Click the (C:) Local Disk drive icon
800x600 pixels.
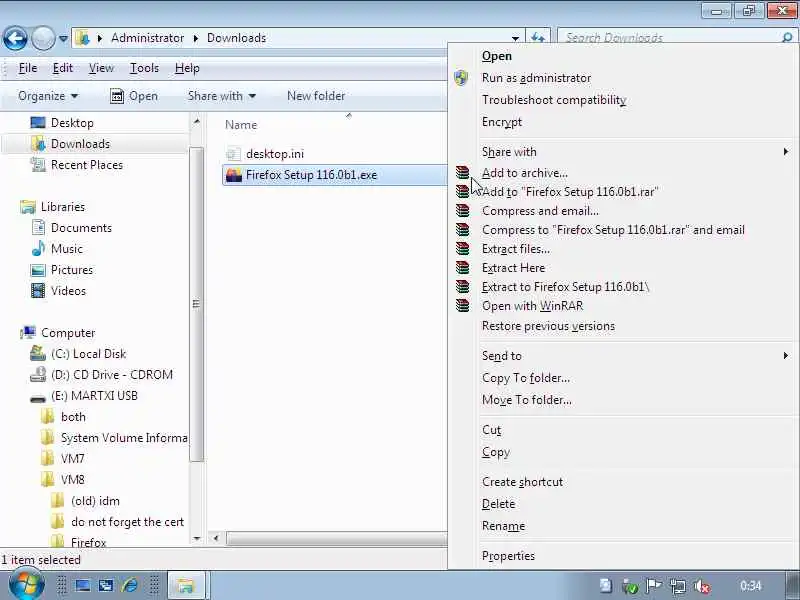coord(38,354)
